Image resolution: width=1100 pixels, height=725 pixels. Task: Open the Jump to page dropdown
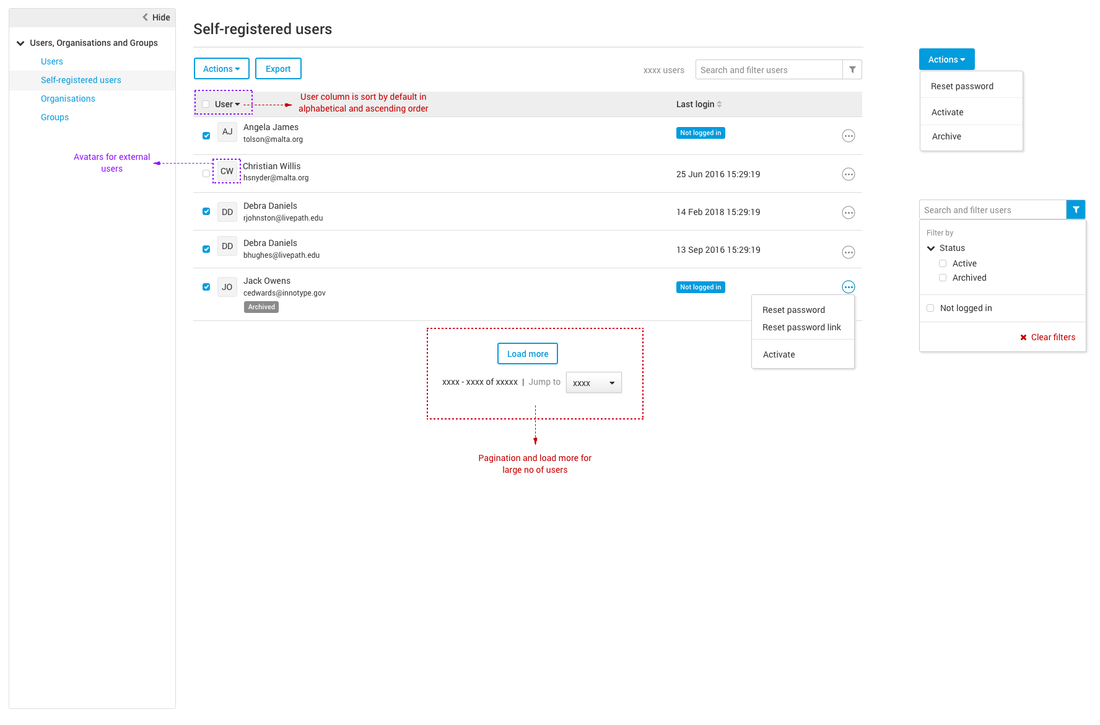593,383
